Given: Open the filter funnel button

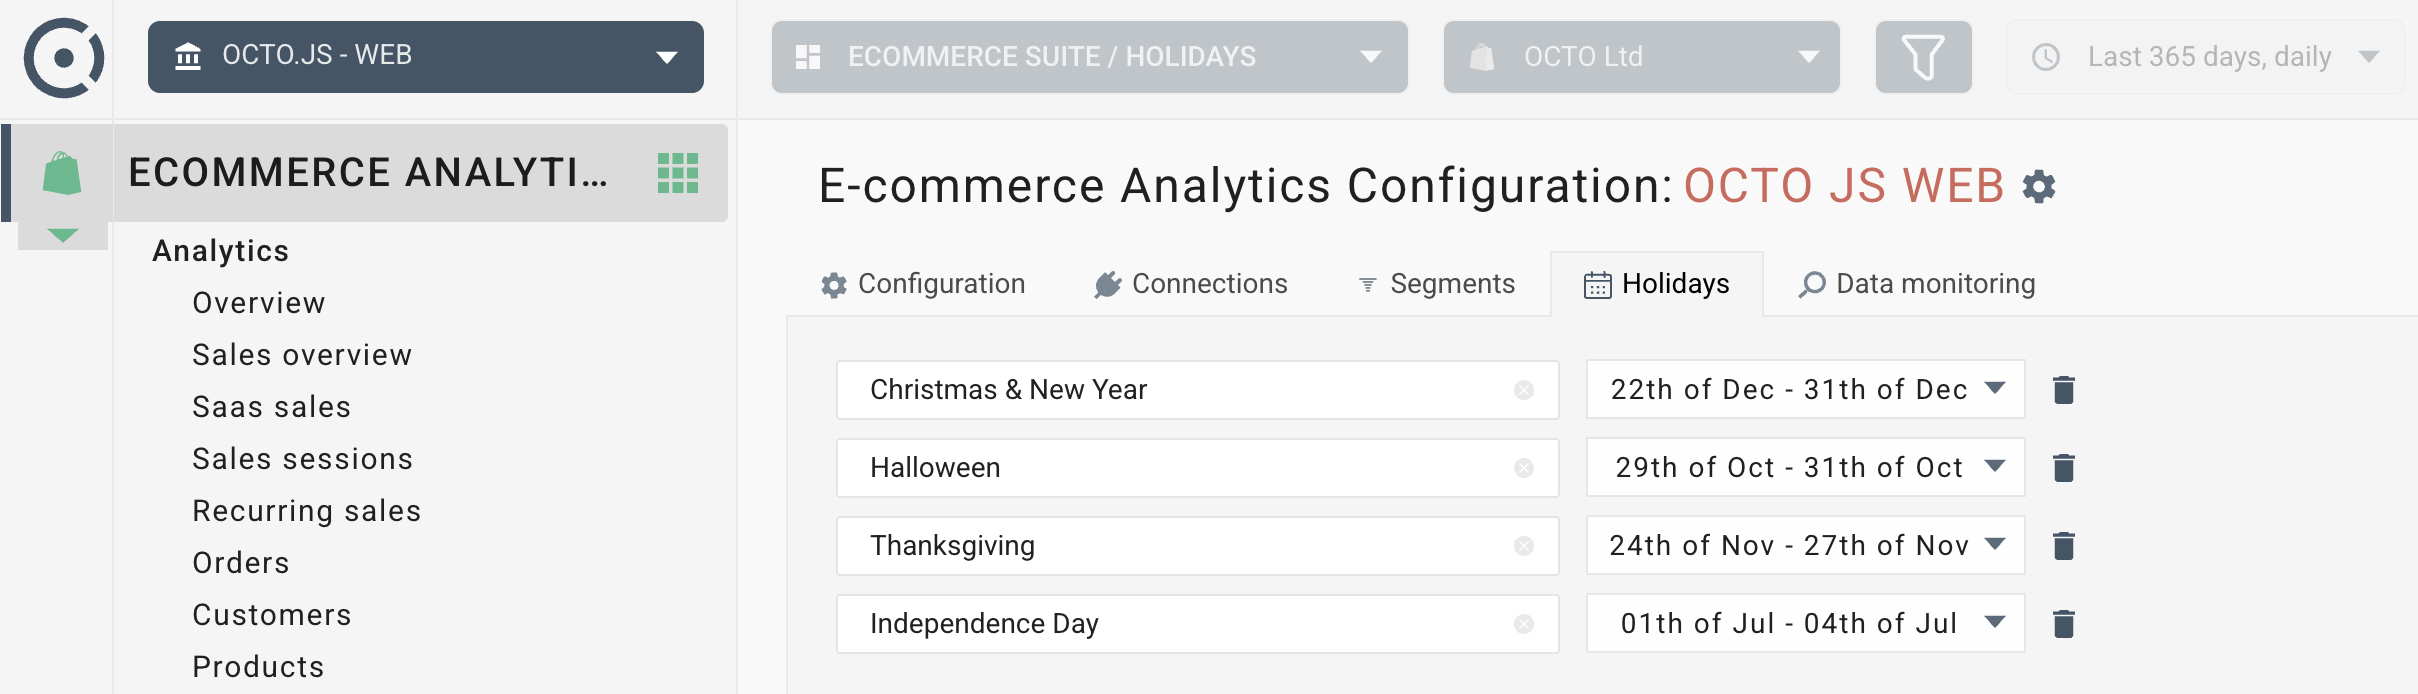Looking at the screenshot, I should click(x=1922, y=57).
